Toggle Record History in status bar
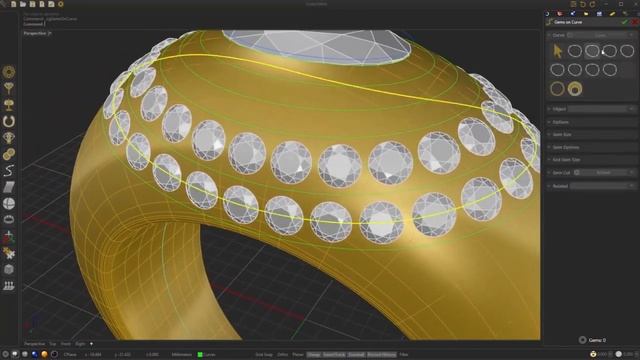Viewport: 640px width, 360px height. [x=382, y=355]
